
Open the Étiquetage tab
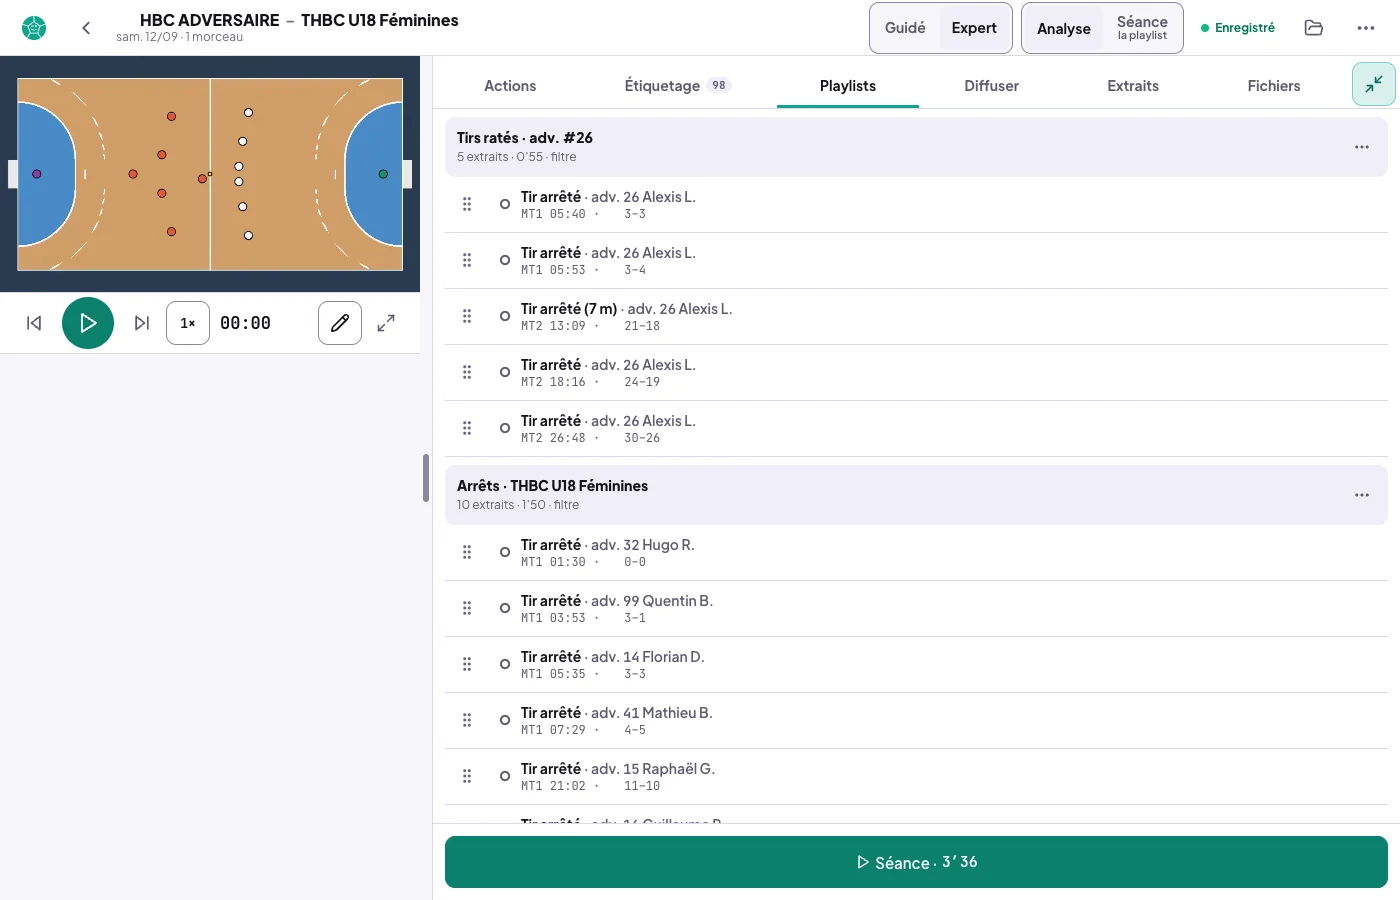[x=677, y=86]
